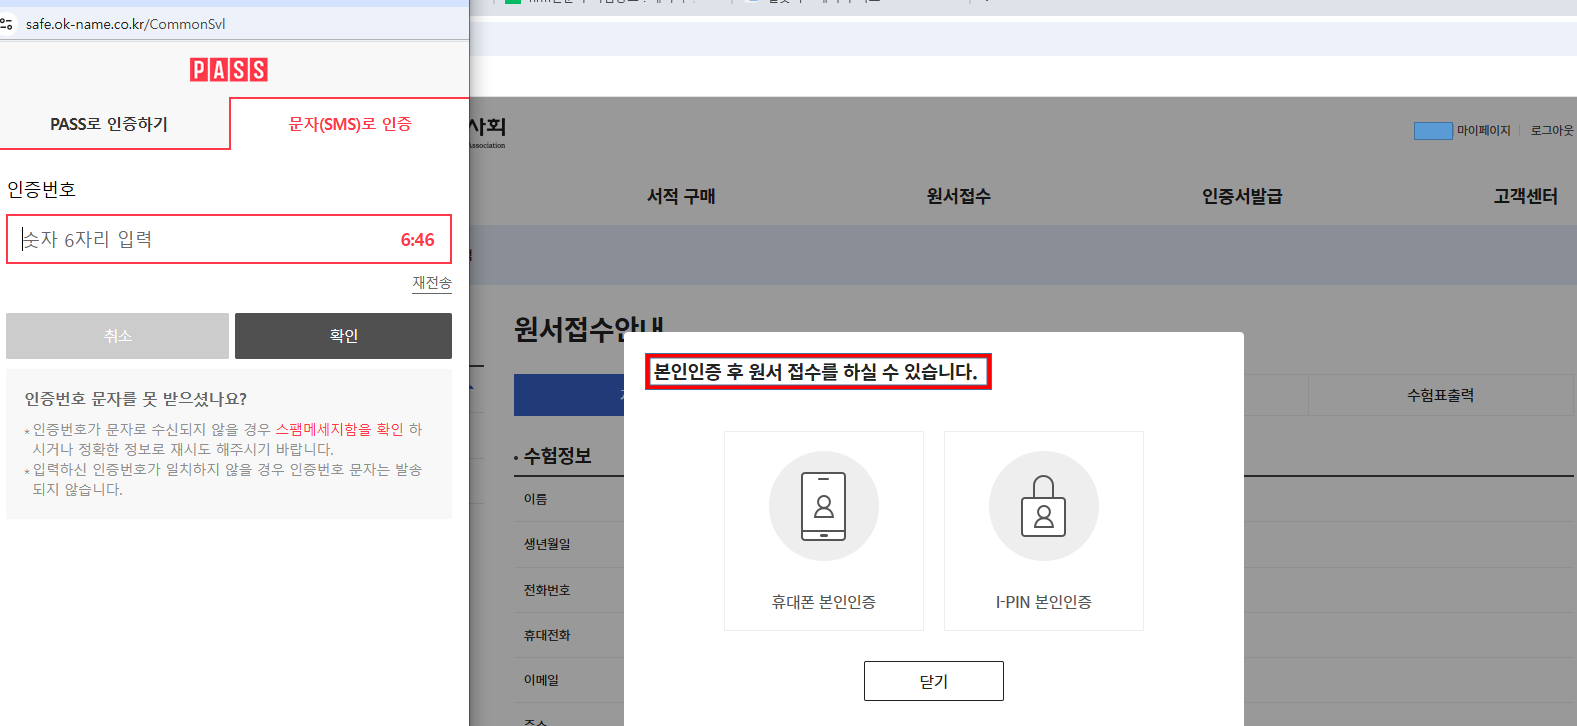
Task: Open the 원서접수 menu
Action: (959, 196)
